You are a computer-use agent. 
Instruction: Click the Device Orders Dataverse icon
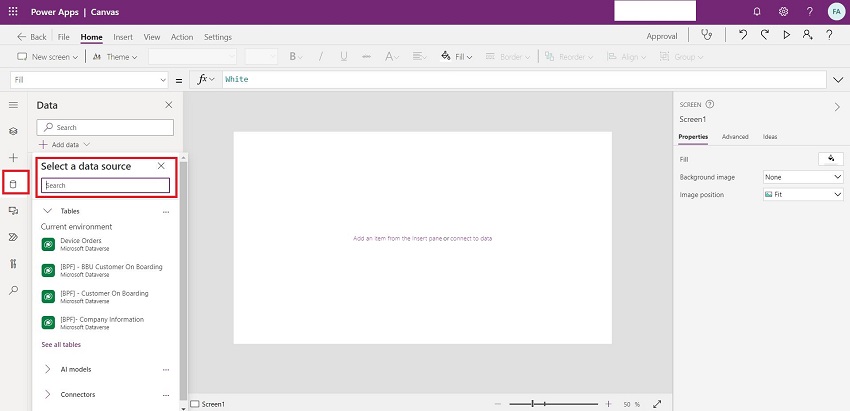point(48,245)
